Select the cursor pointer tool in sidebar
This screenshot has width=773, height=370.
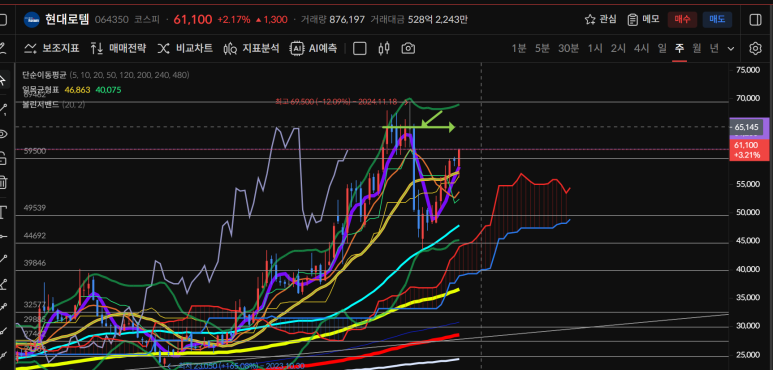point(3,80)
